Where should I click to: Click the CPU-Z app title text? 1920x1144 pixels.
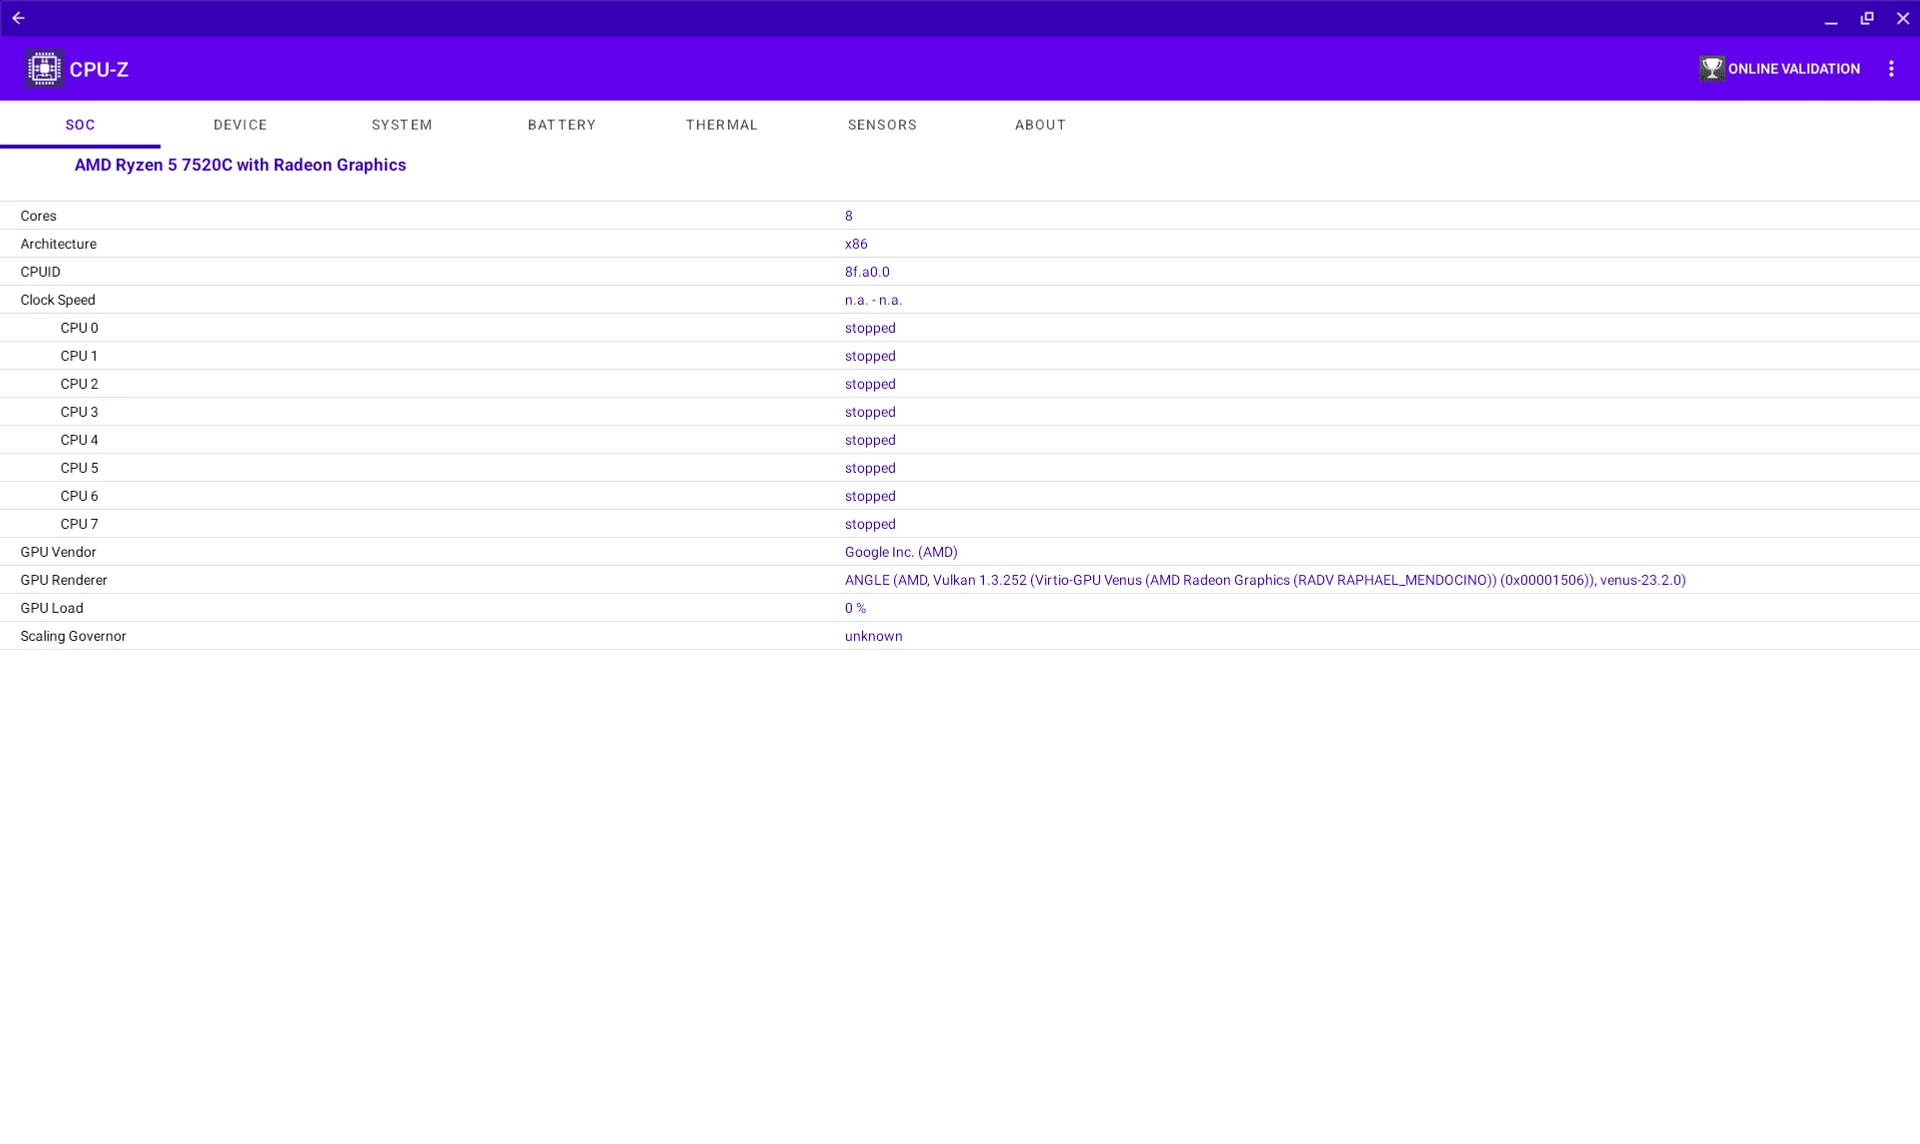[x=99, y=69]
